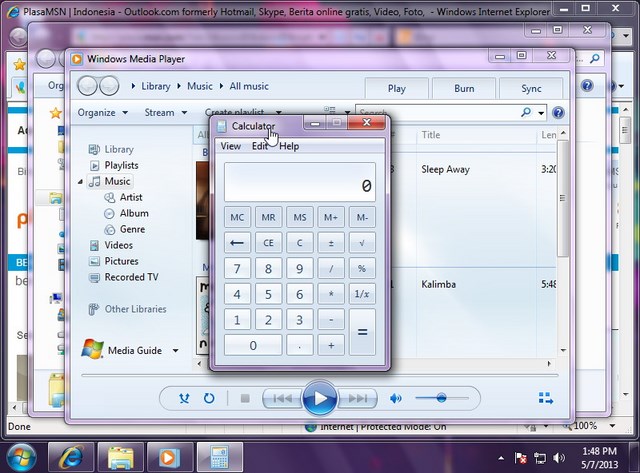Click the Internet Explorer taskbar icon
The width and height of the screenshot is (640, 473).
[71, 457]
